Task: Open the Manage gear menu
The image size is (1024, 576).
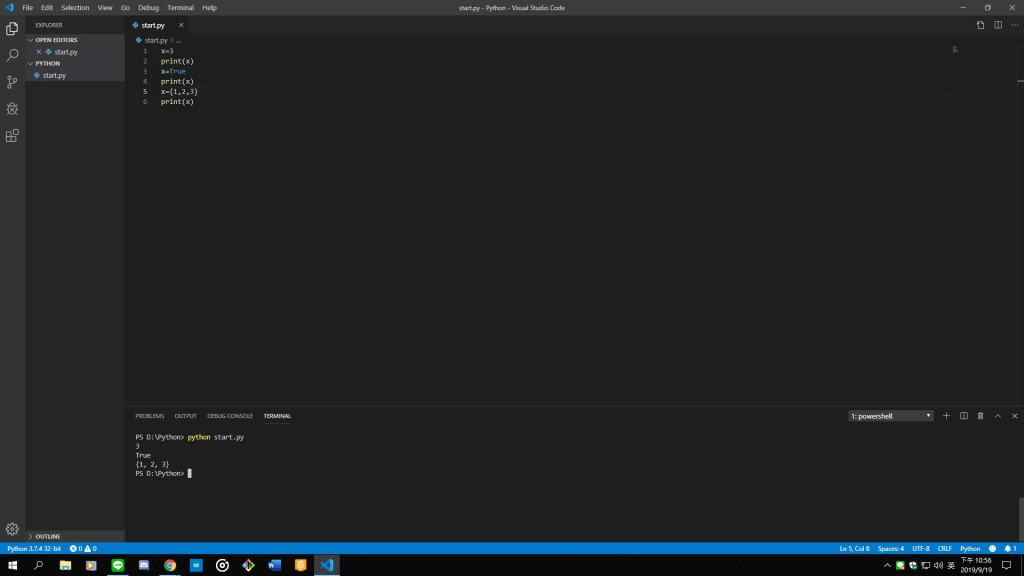Action: tap(12, 529)
